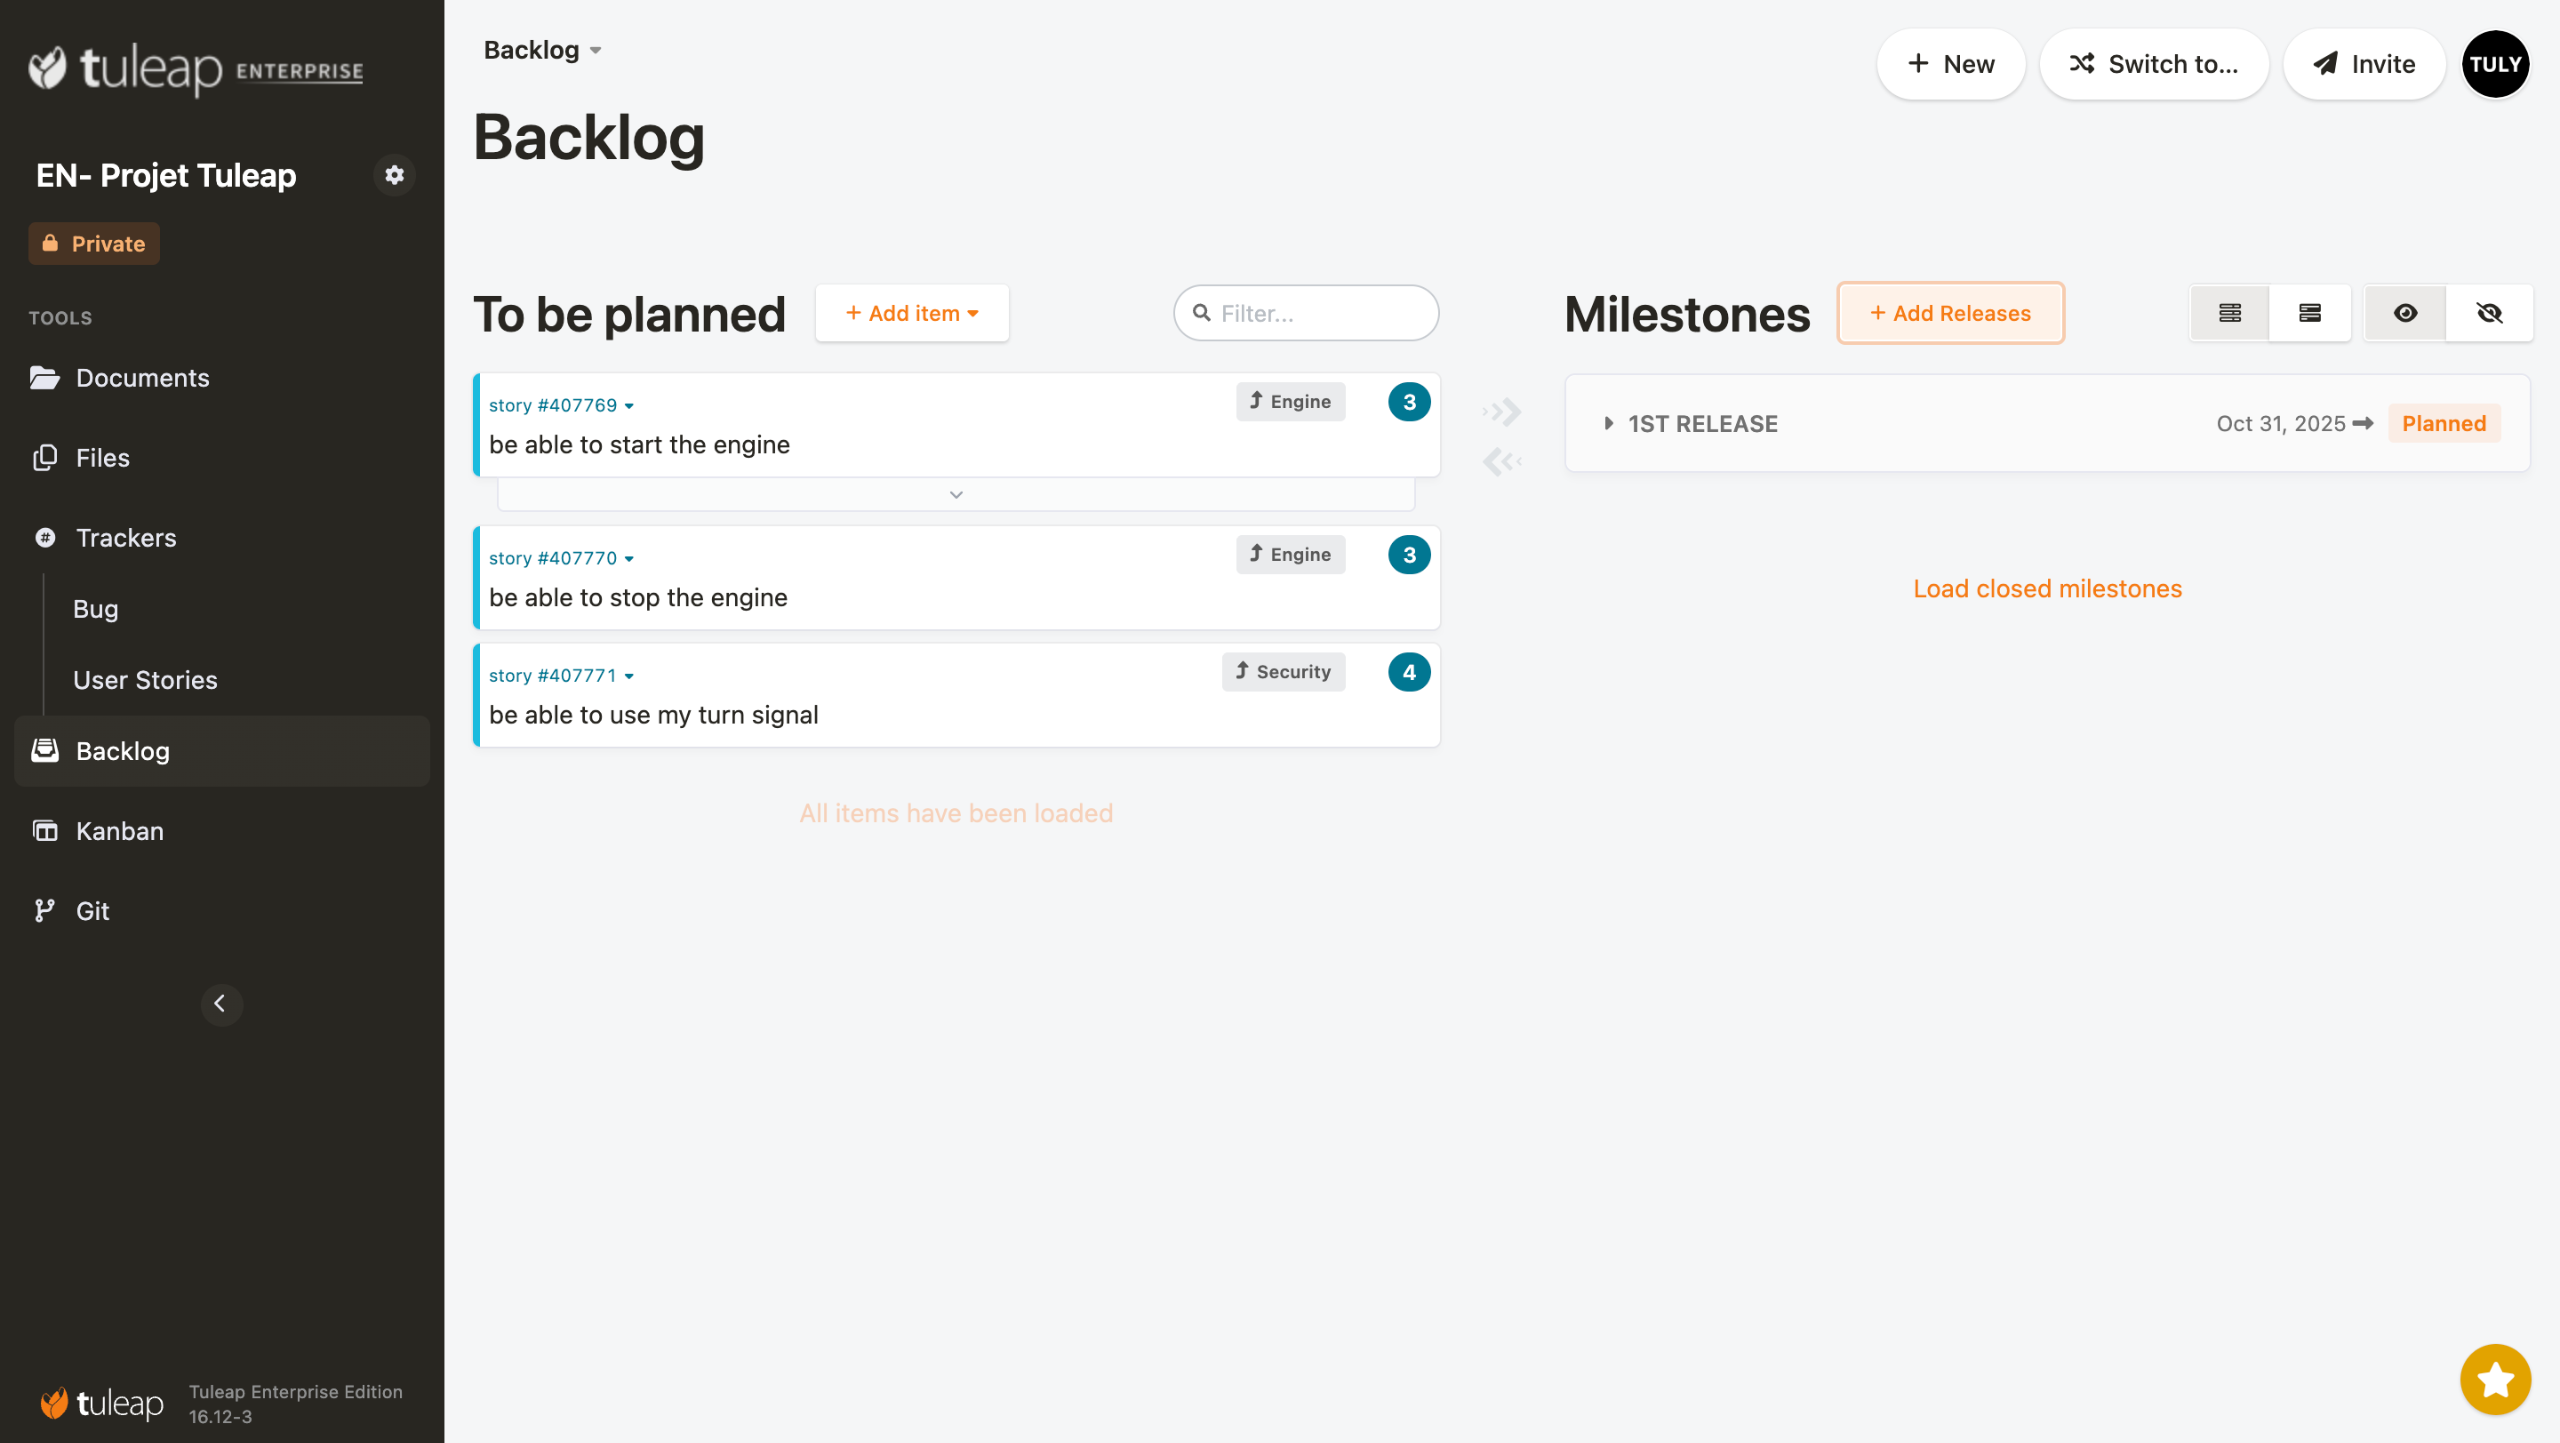Click Load closed milestones link
This screenshot has height=1443, width=2560.
[x=2046, y=589]
